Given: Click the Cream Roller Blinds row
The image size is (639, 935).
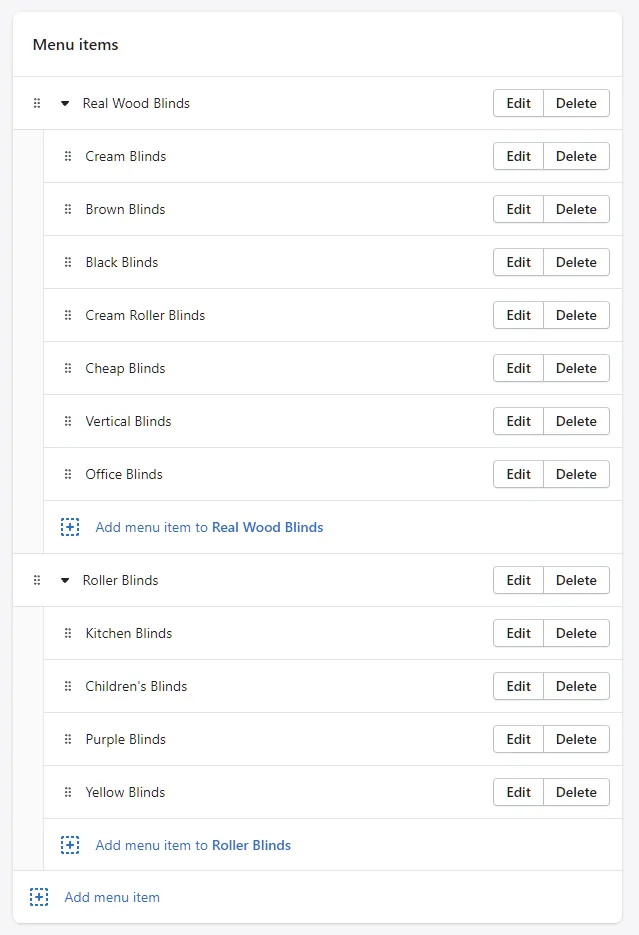Looking at the screenshot, I should (145, 315).
